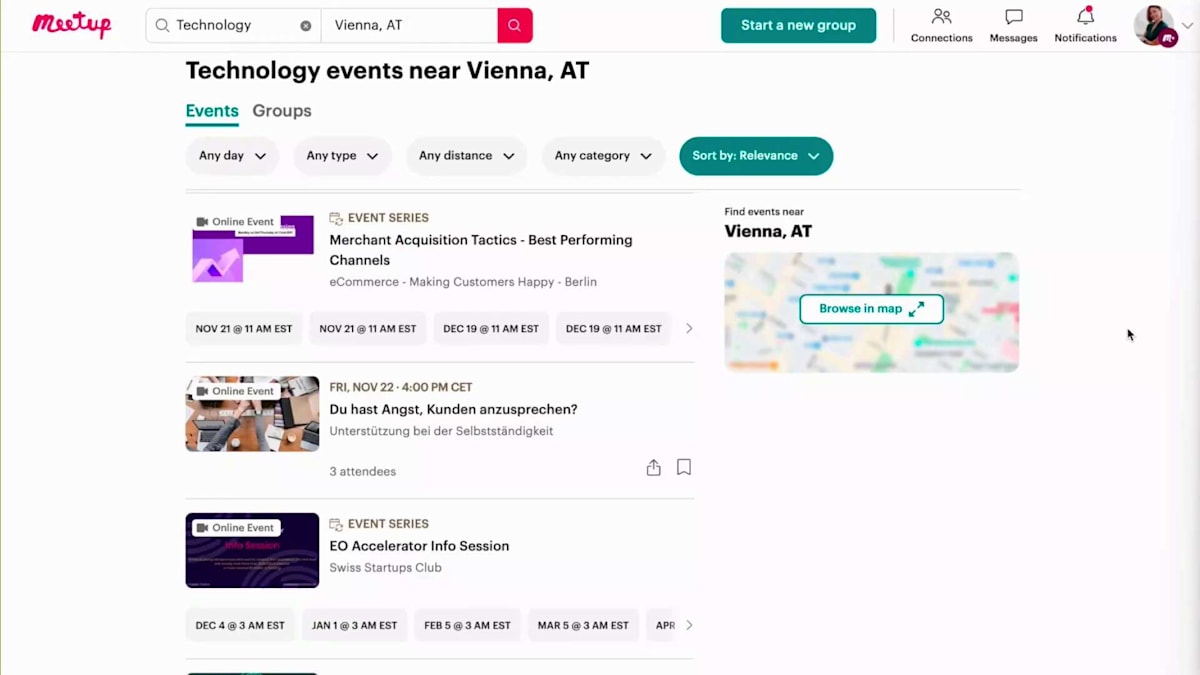
Task: Open the Swiss Startups Club group name
Action: click(385, 568)
